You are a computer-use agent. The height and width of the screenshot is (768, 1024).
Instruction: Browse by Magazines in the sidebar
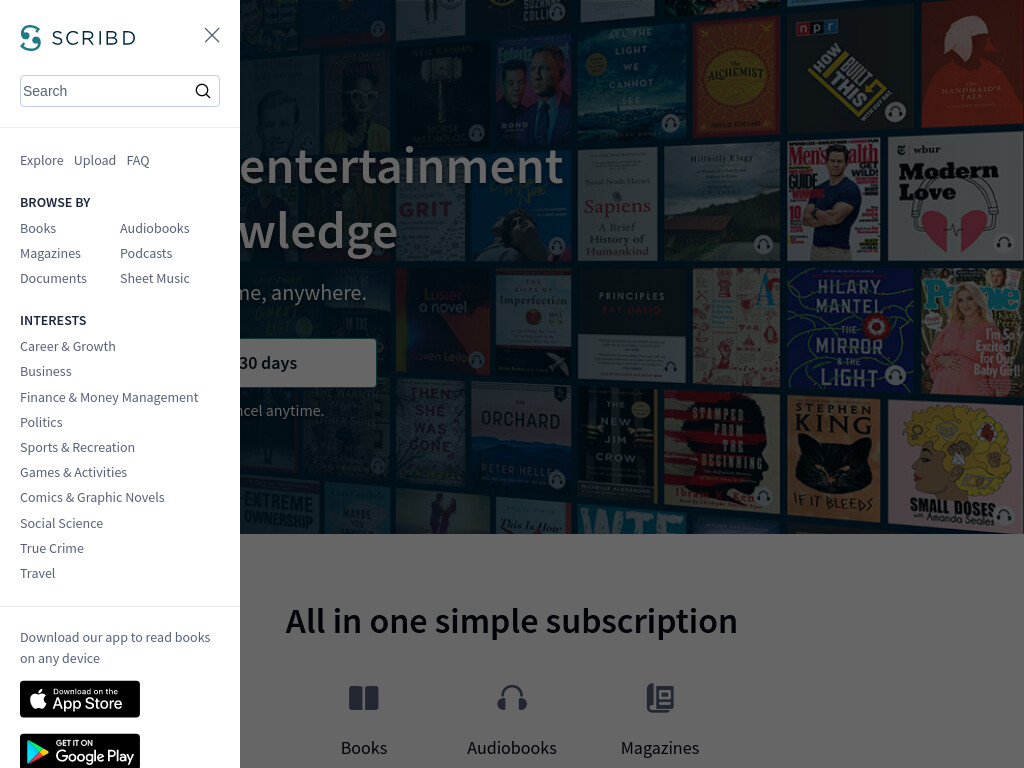(x=50, y=253)
